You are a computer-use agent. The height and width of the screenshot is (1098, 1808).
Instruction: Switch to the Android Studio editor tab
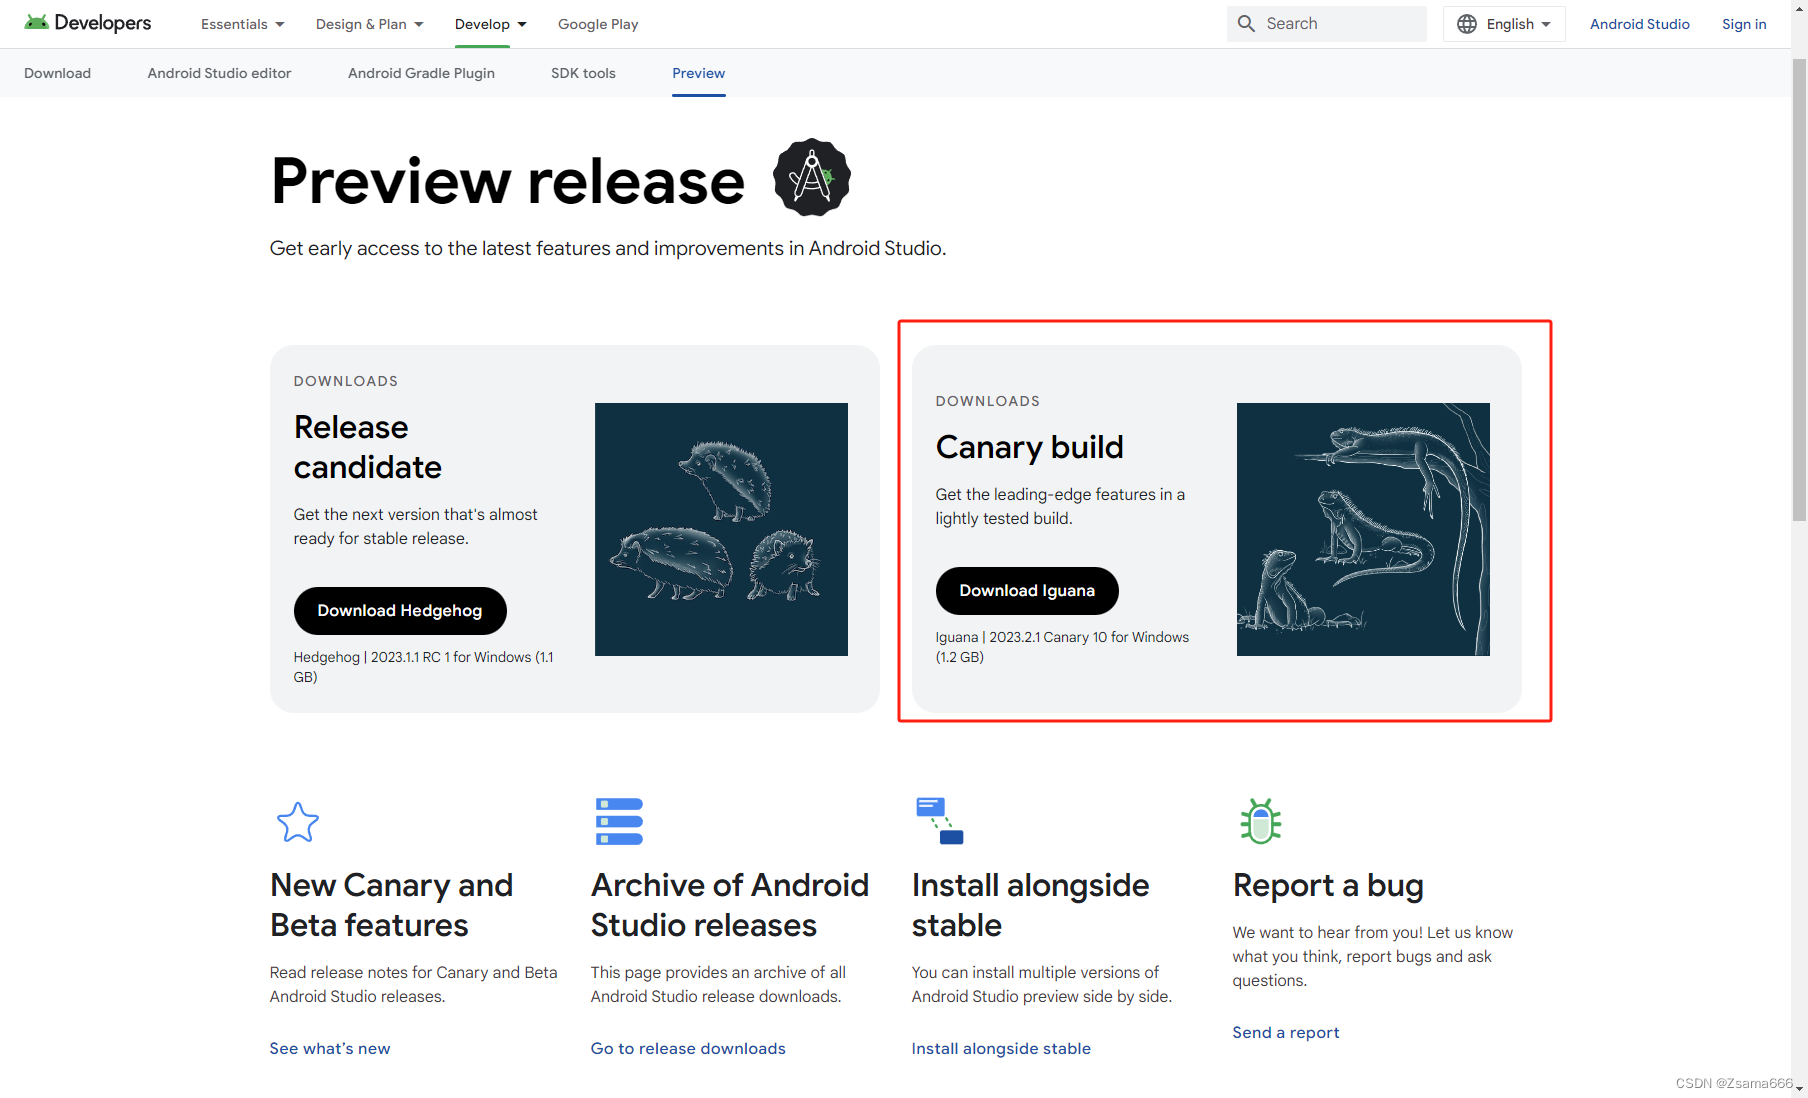(219, 73)
